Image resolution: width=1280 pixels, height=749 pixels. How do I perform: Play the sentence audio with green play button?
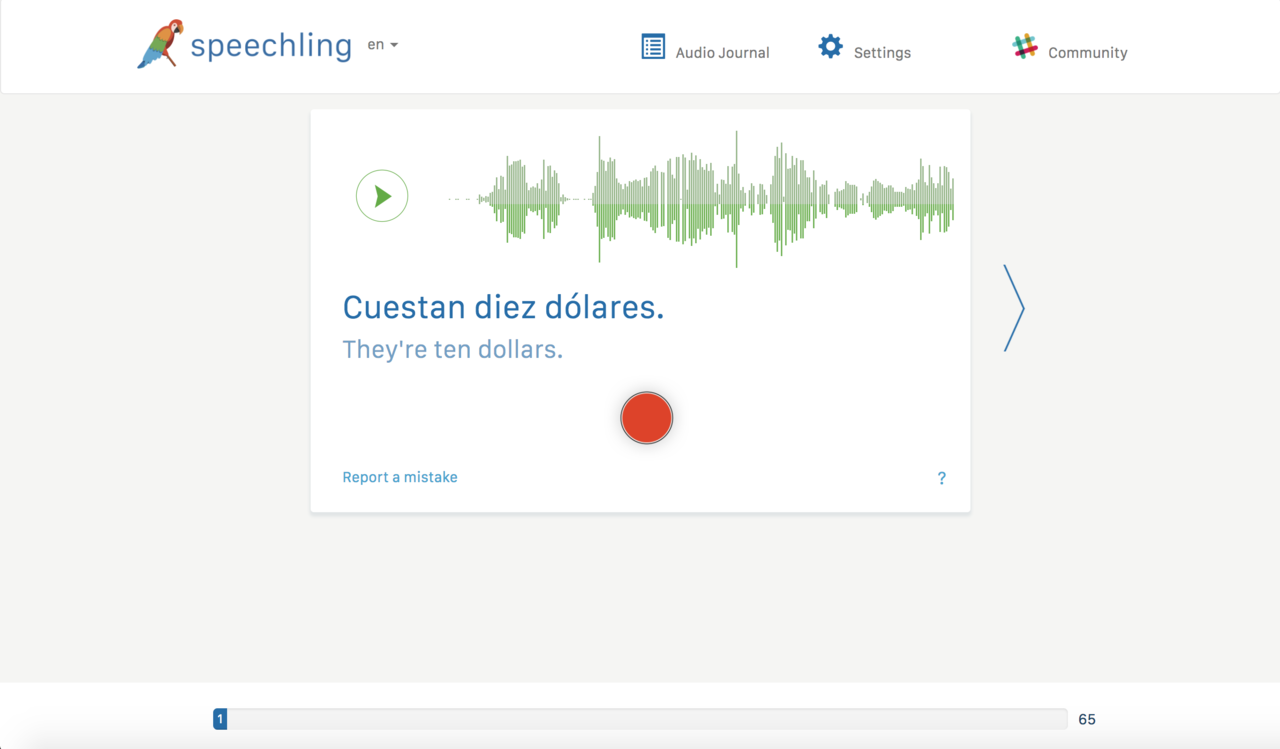coord(382,196)
